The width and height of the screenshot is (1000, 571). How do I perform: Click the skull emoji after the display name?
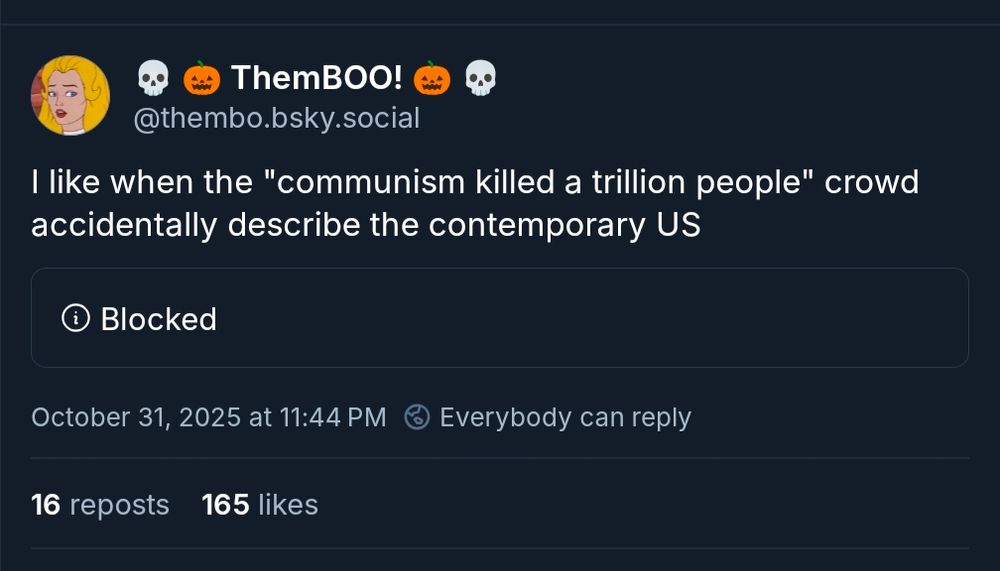coord(481,77)
